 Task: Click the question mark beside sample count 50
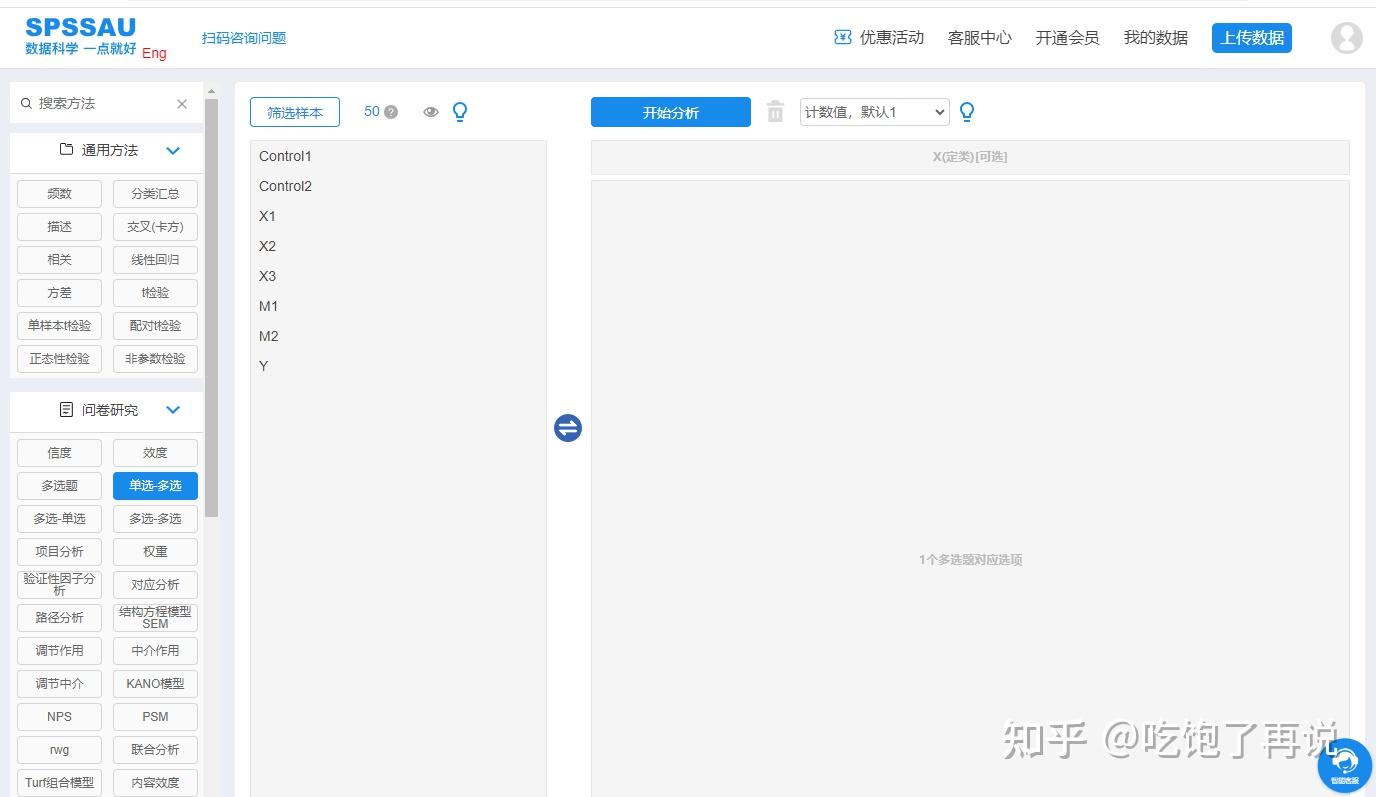click(392, 111)
